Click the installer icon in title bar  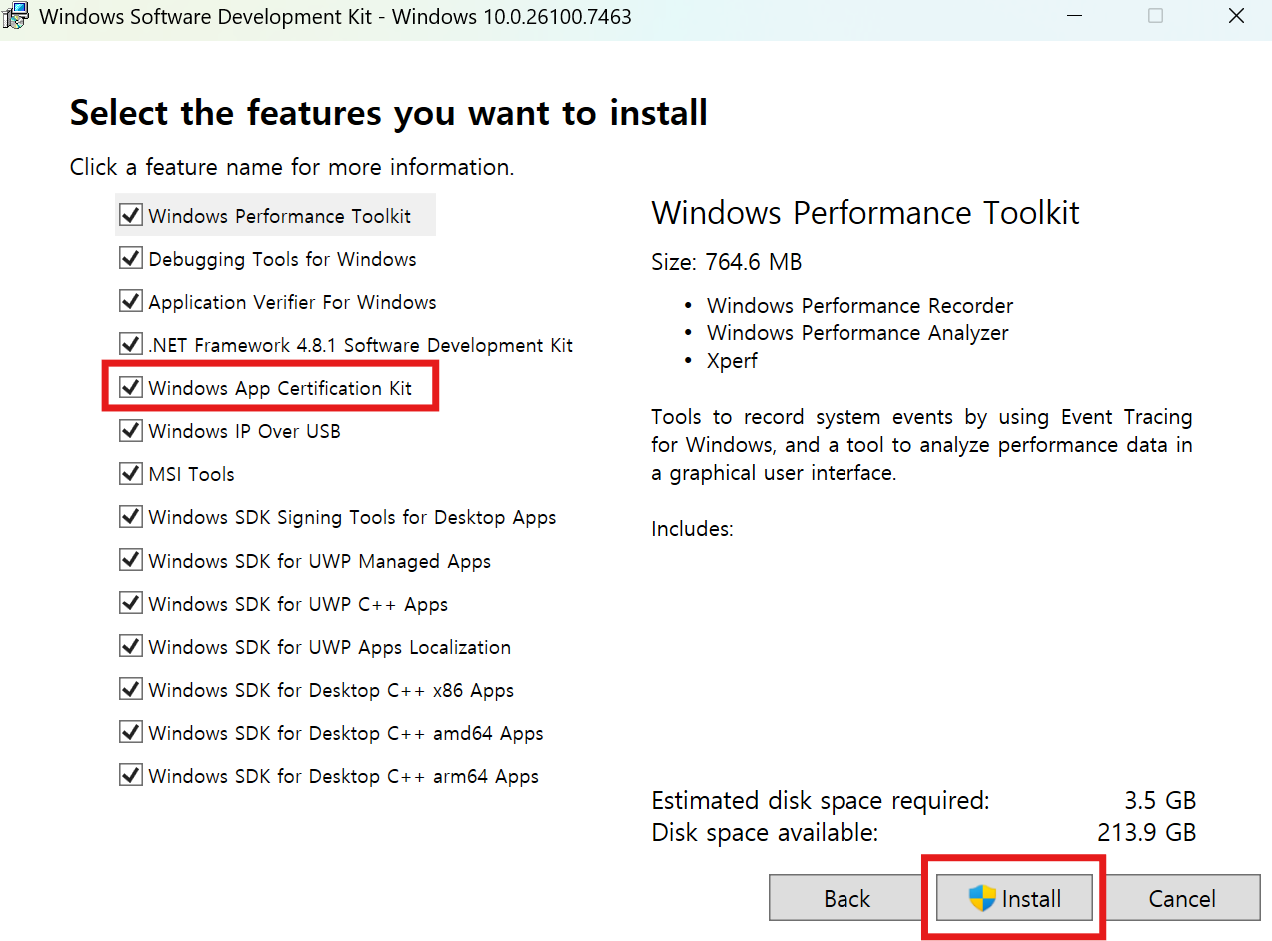pos(15,16)
